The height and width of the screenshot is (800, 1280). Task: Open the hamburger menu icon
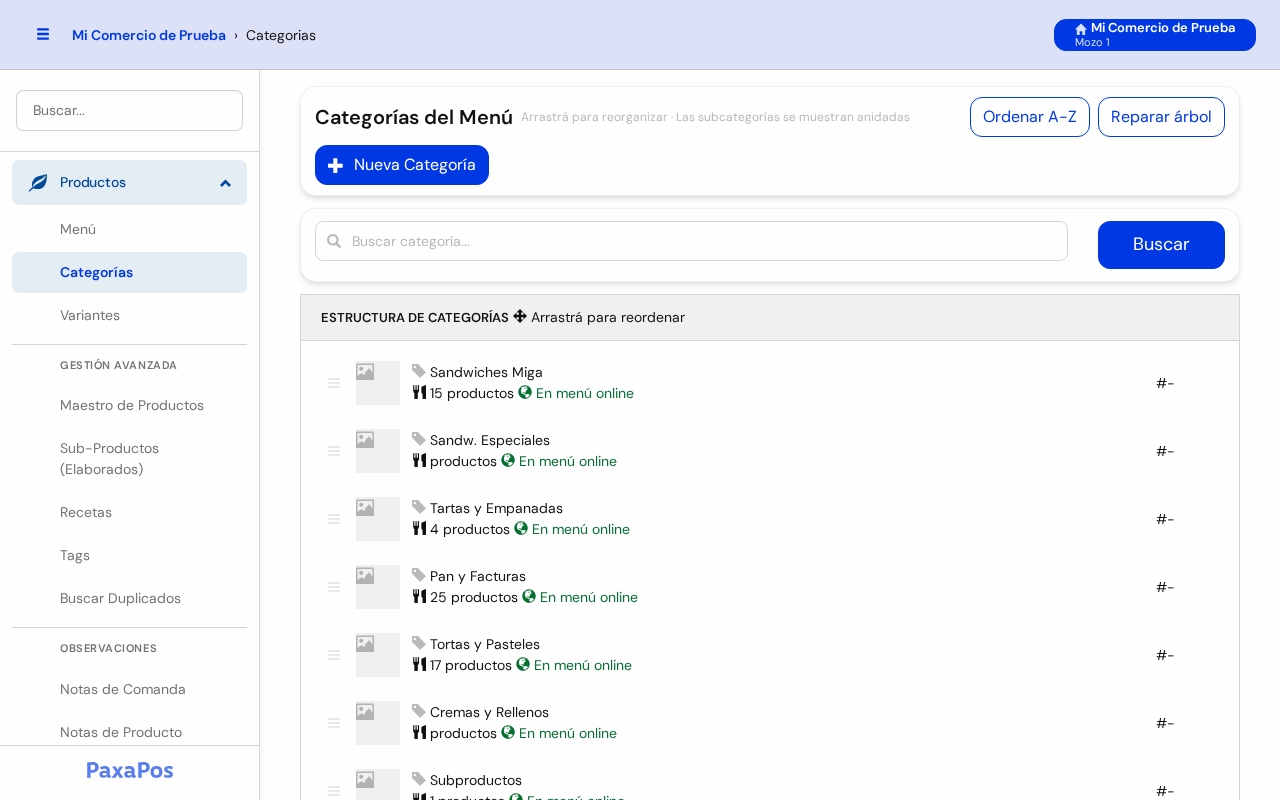coord(43,34)
